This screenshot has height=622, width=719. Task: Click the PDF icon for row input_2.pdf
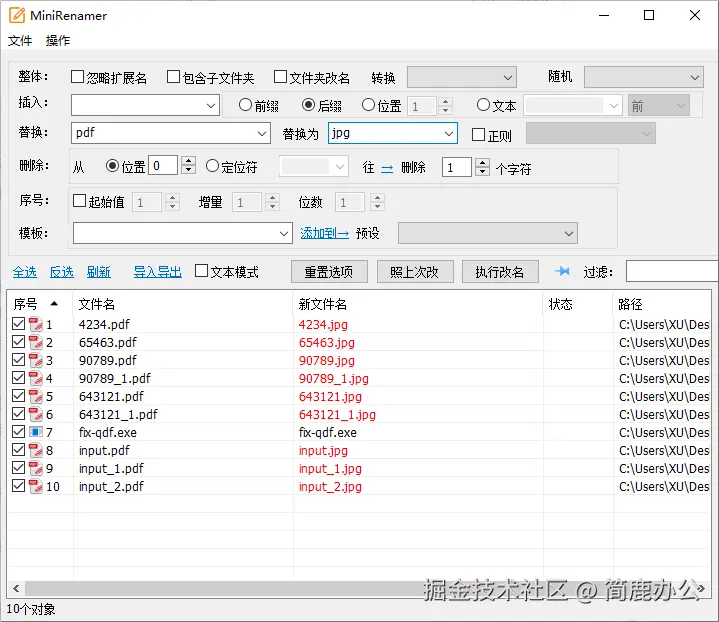pyautogui.click(x=35, y=486)
